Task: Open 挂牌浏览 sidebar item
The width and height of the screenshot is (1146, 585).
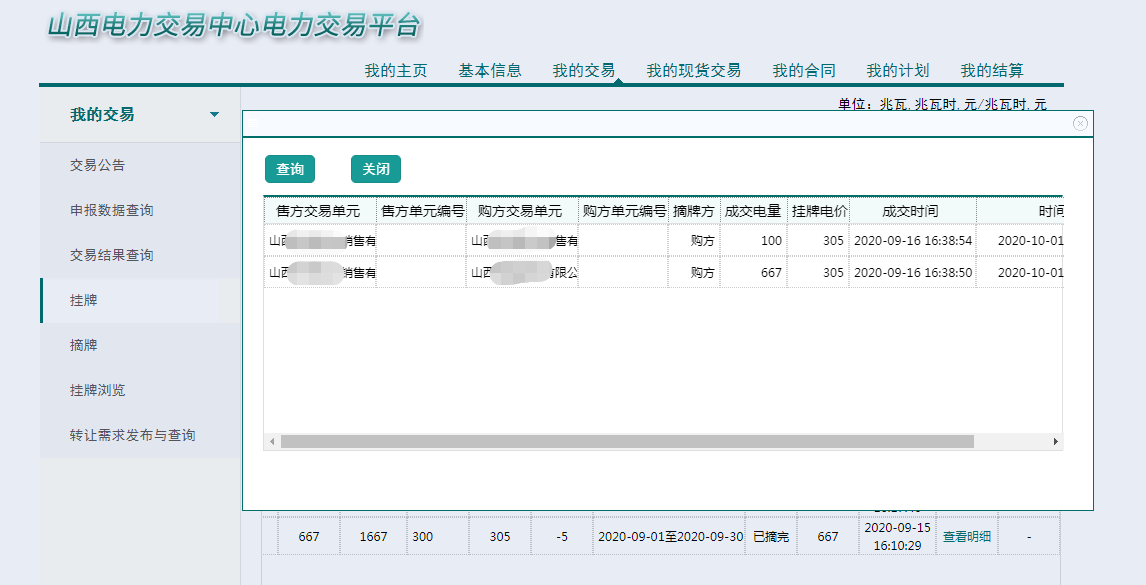Action: point(98,390)
